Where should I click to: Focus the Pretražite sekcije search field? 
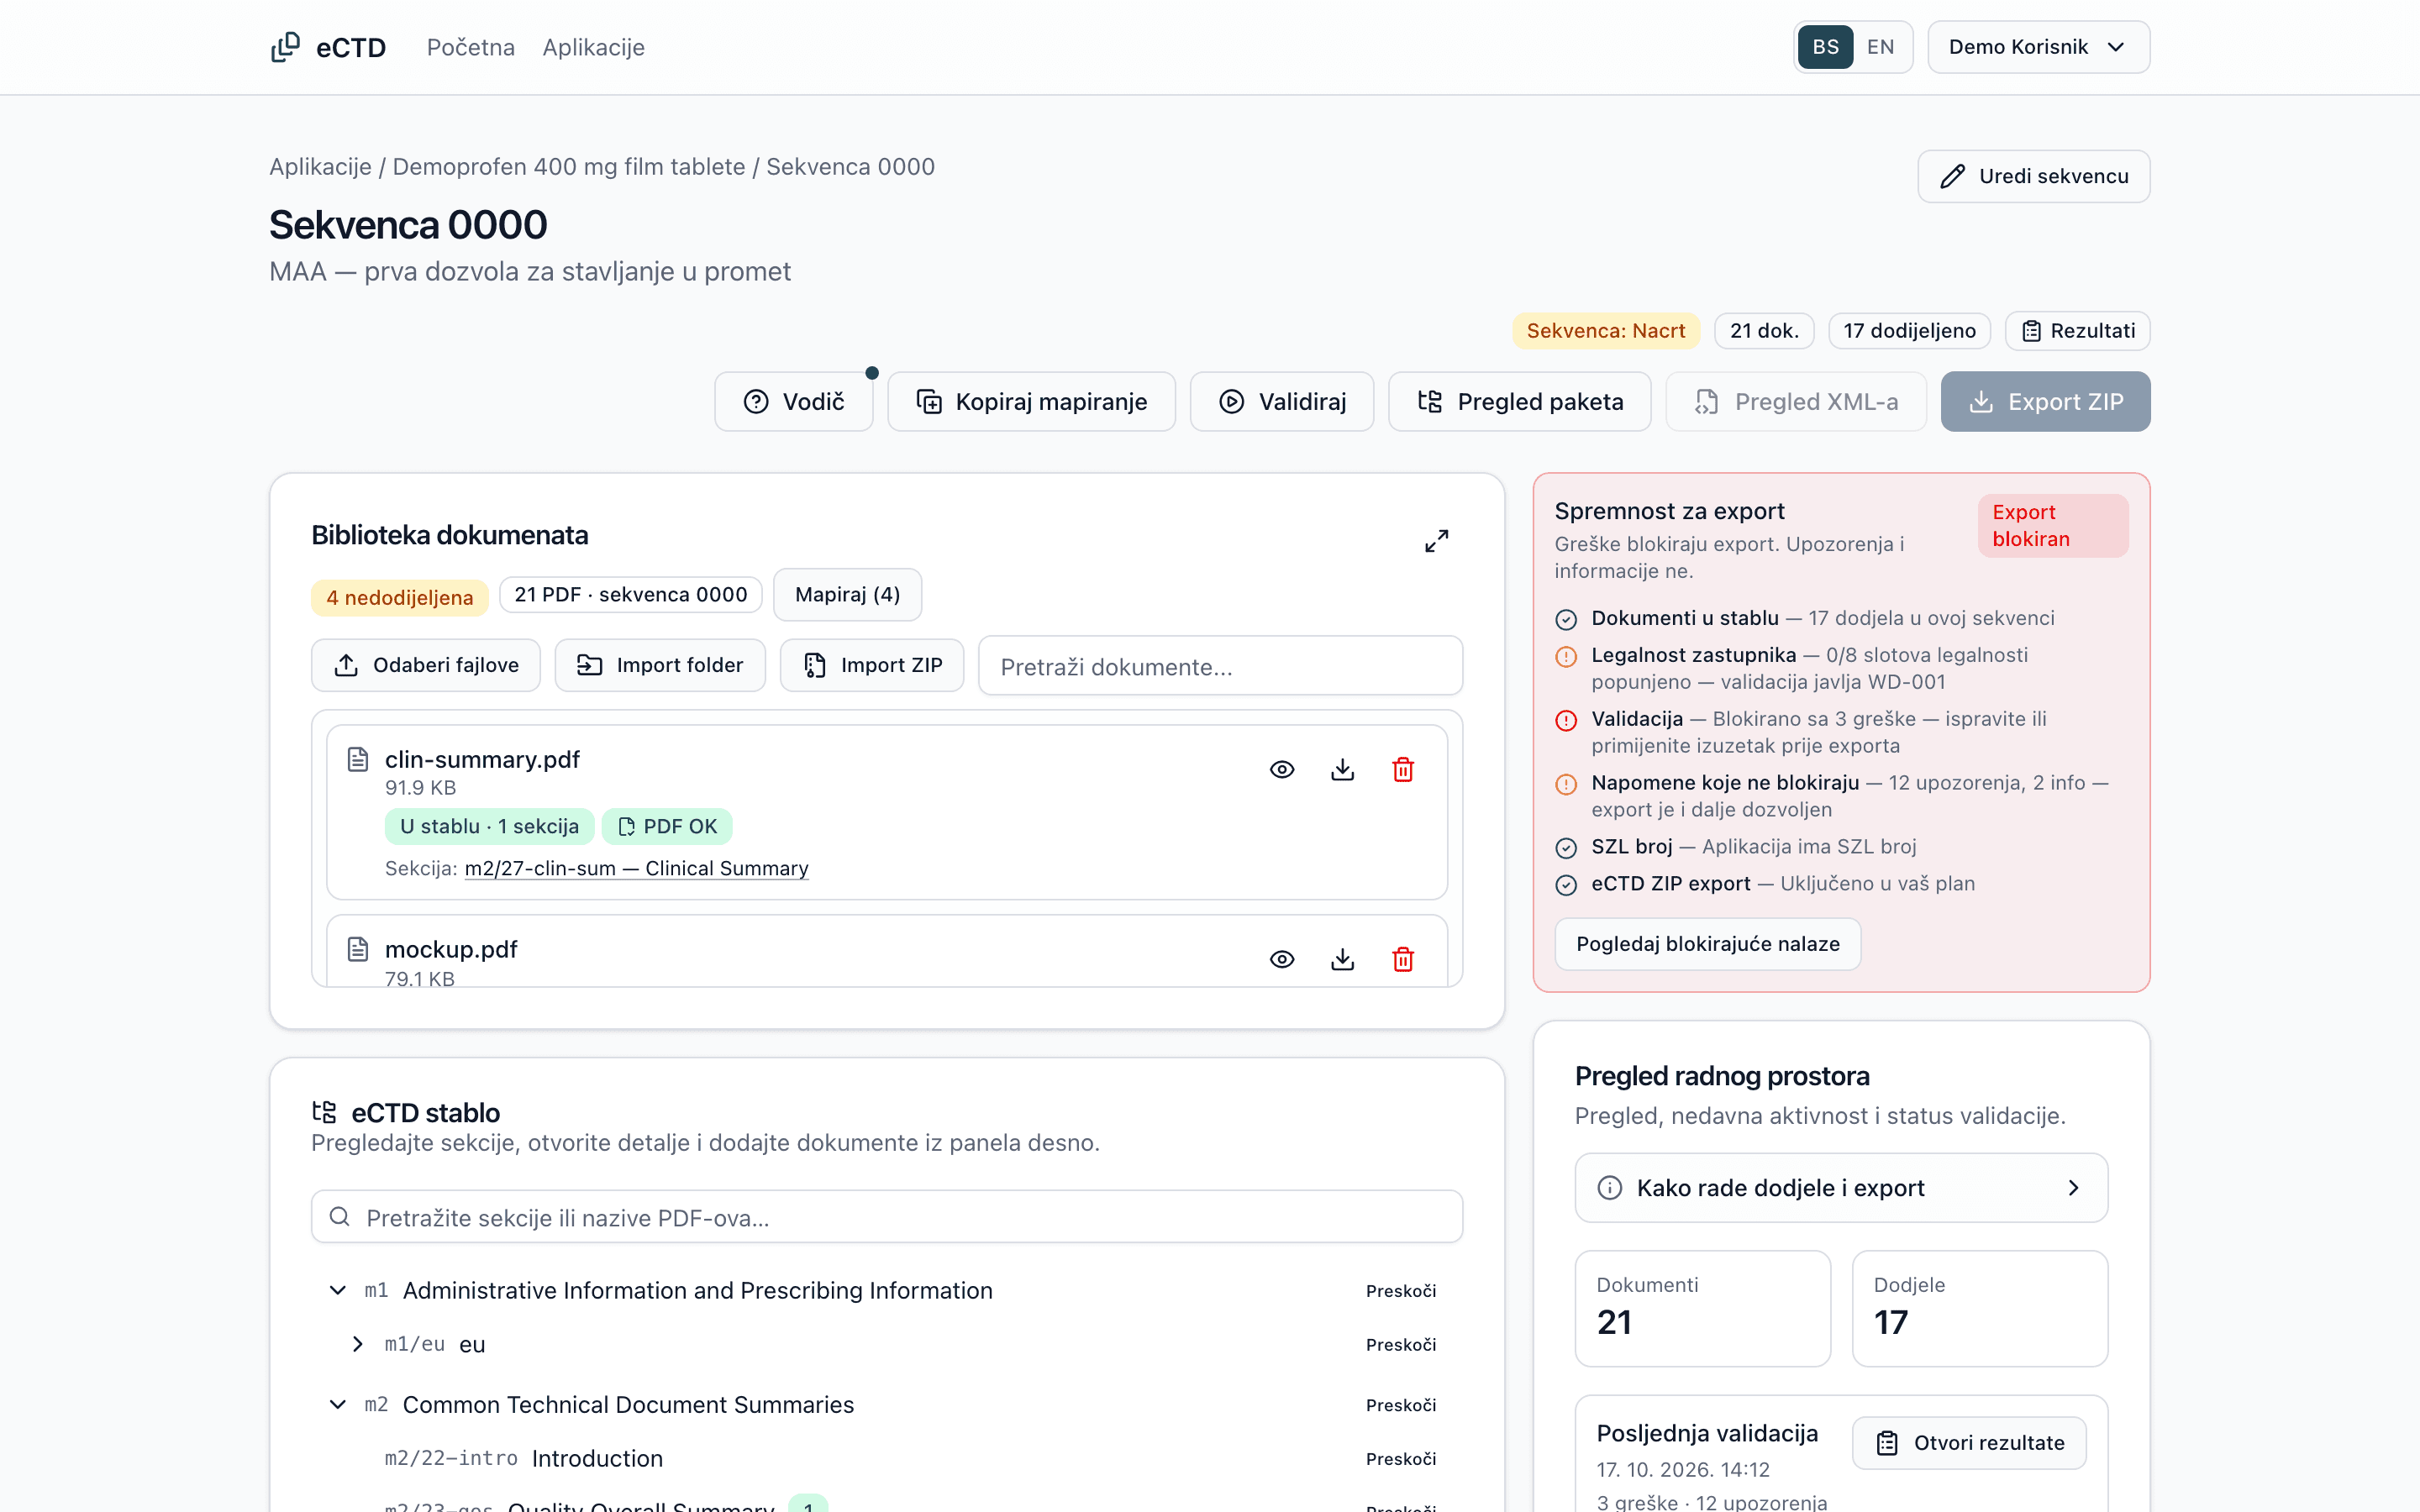coord(887,1217)
